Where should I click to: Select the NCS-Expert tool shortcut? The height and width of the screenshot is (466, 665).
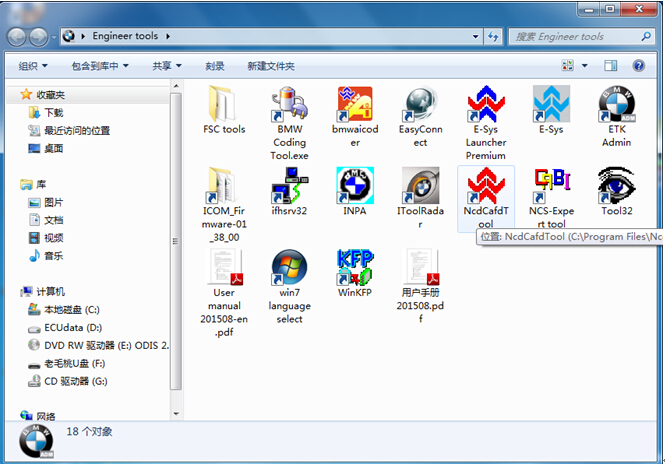tap(551, 198)
